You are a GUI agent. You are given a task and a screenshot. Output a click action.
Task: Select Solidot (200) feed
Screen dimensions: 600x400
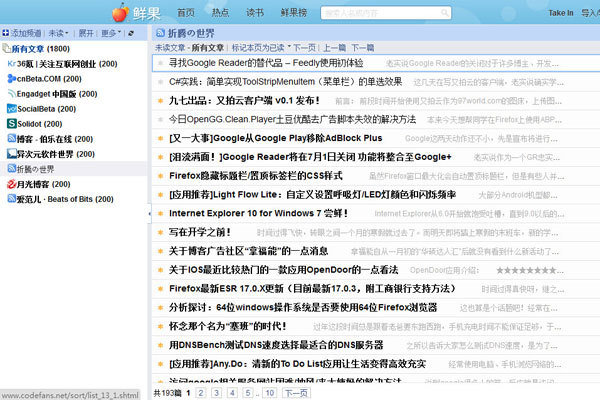coord(40,124)
